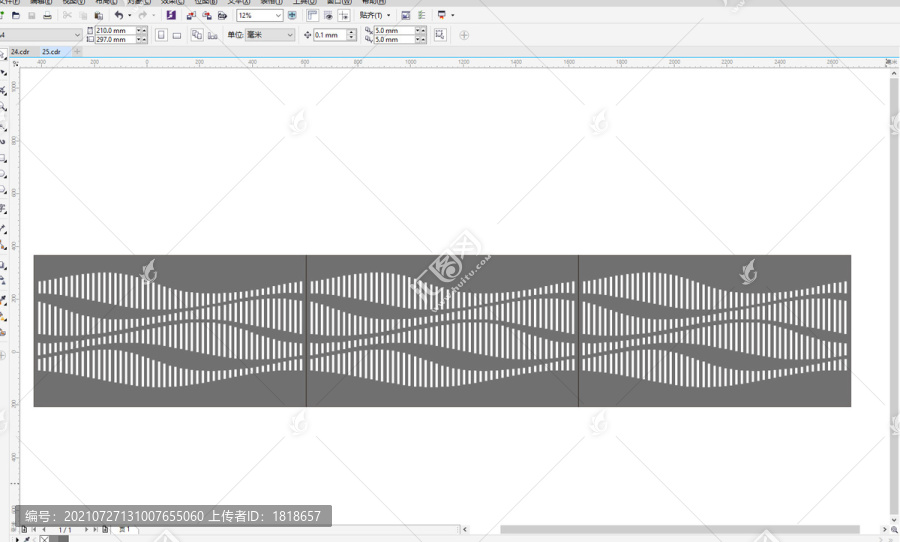Select the Rectangle tool

pos(3,158)
